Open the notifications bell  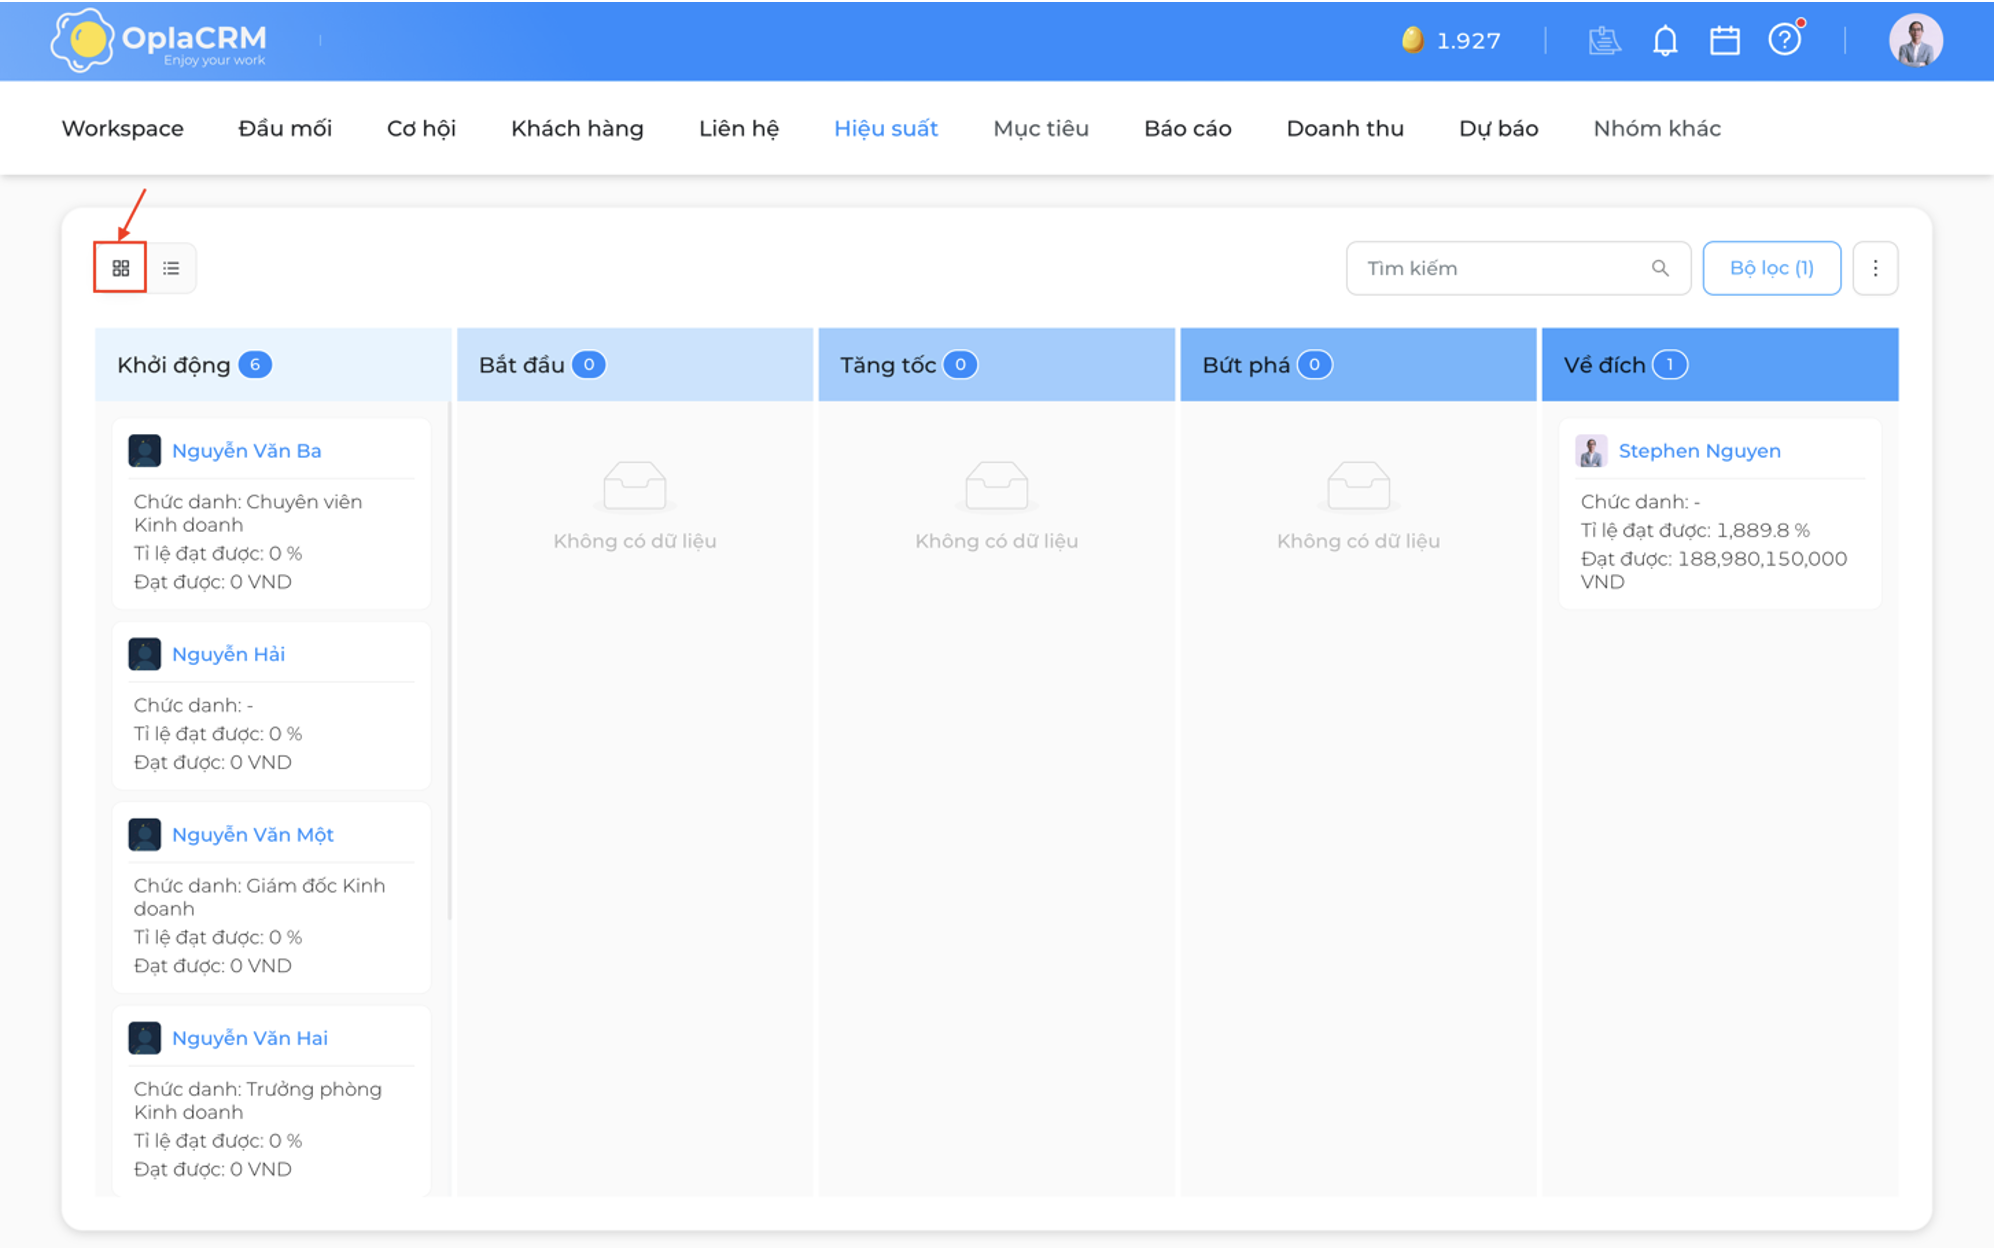click(x=1665, y=40)
